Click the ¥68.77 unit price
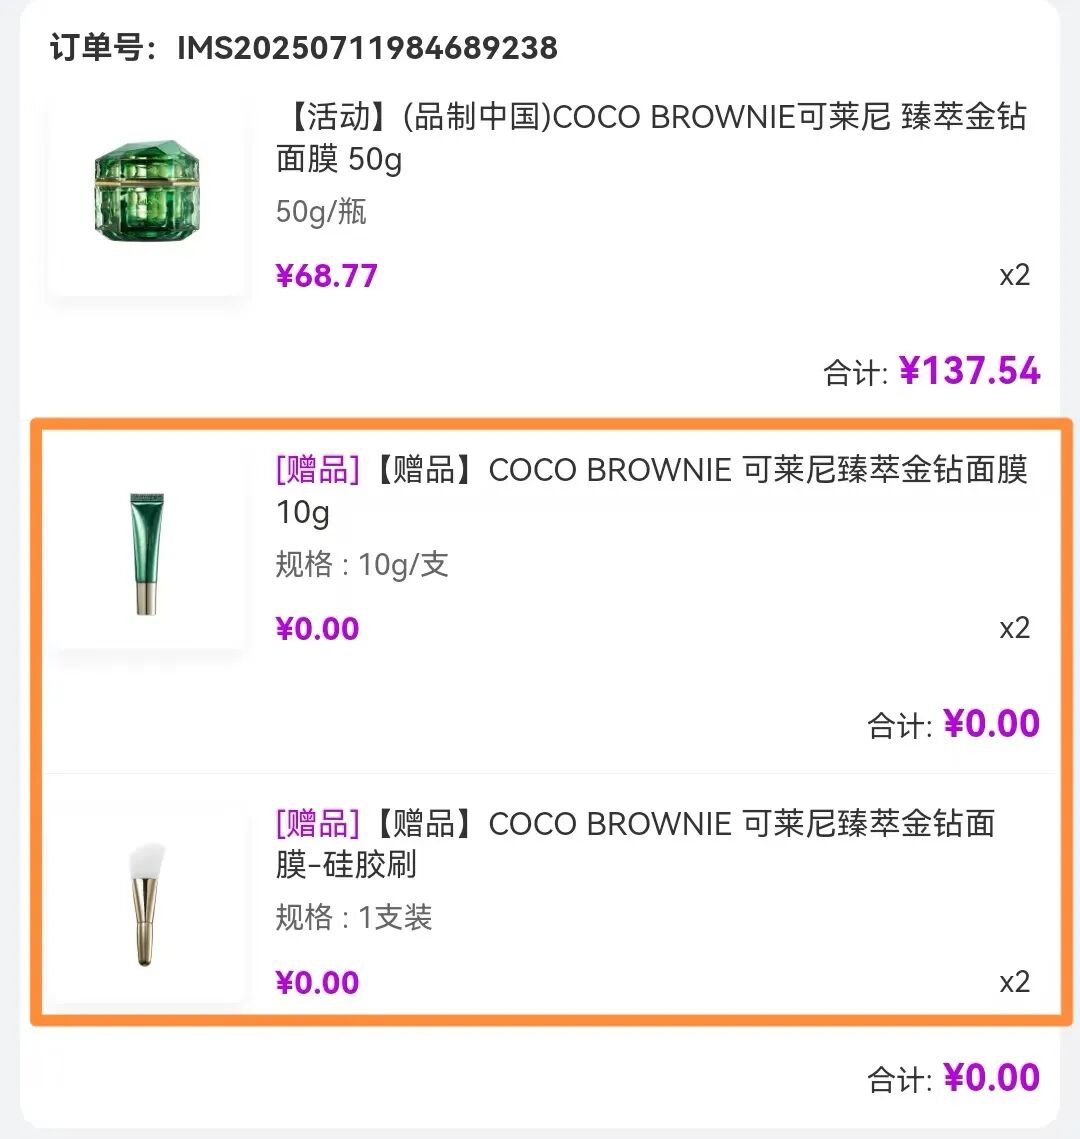 (326, 276)
